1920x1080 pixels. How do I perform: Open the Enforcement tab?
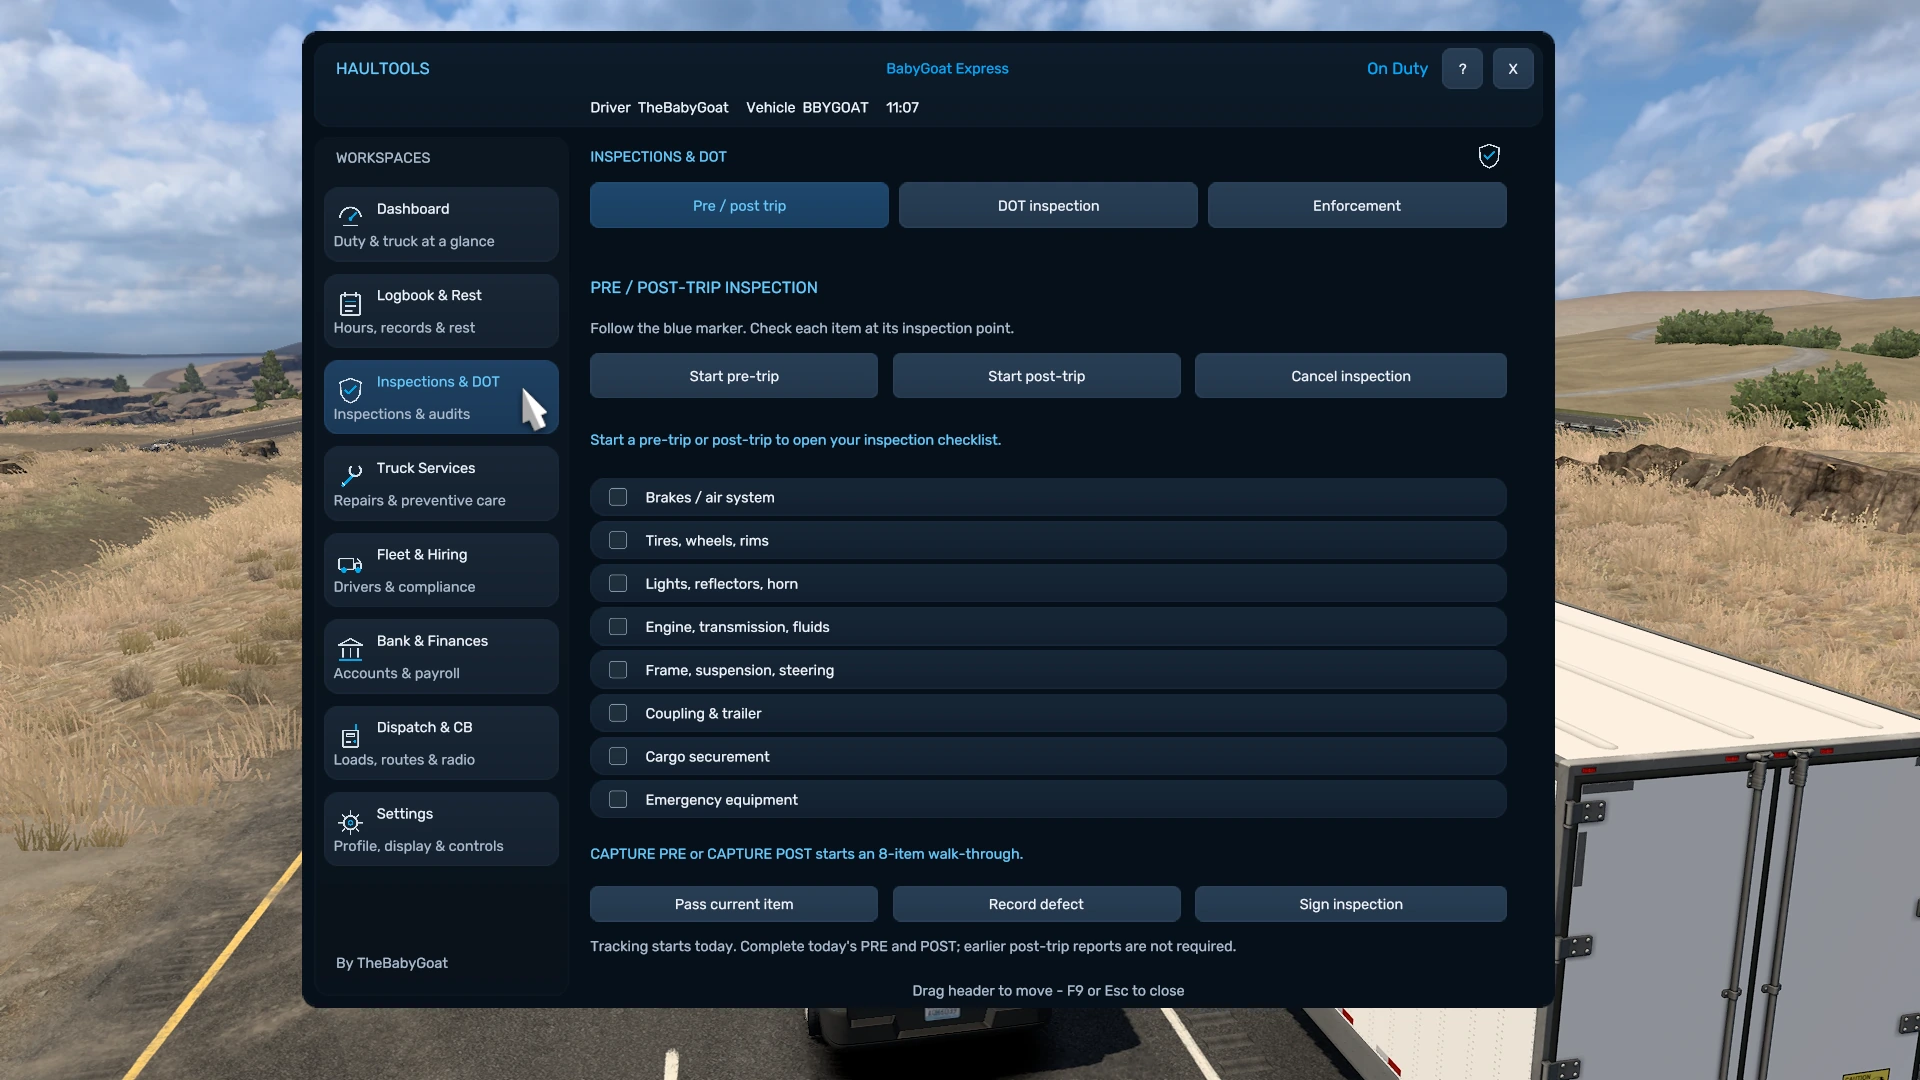[1357, 205]
